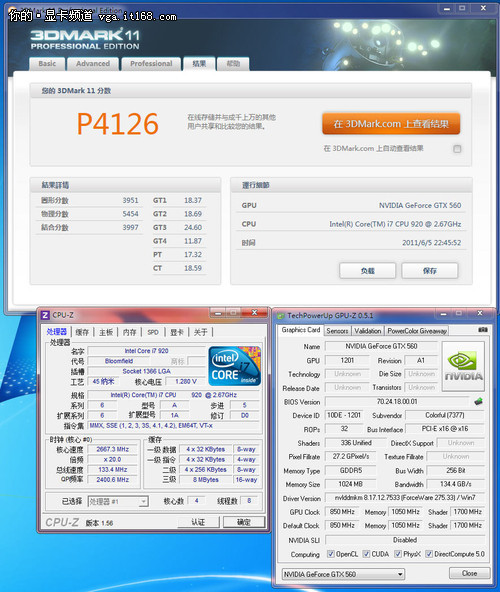
Task: Select the CPU-Z SPD tab
Action: 153,332
